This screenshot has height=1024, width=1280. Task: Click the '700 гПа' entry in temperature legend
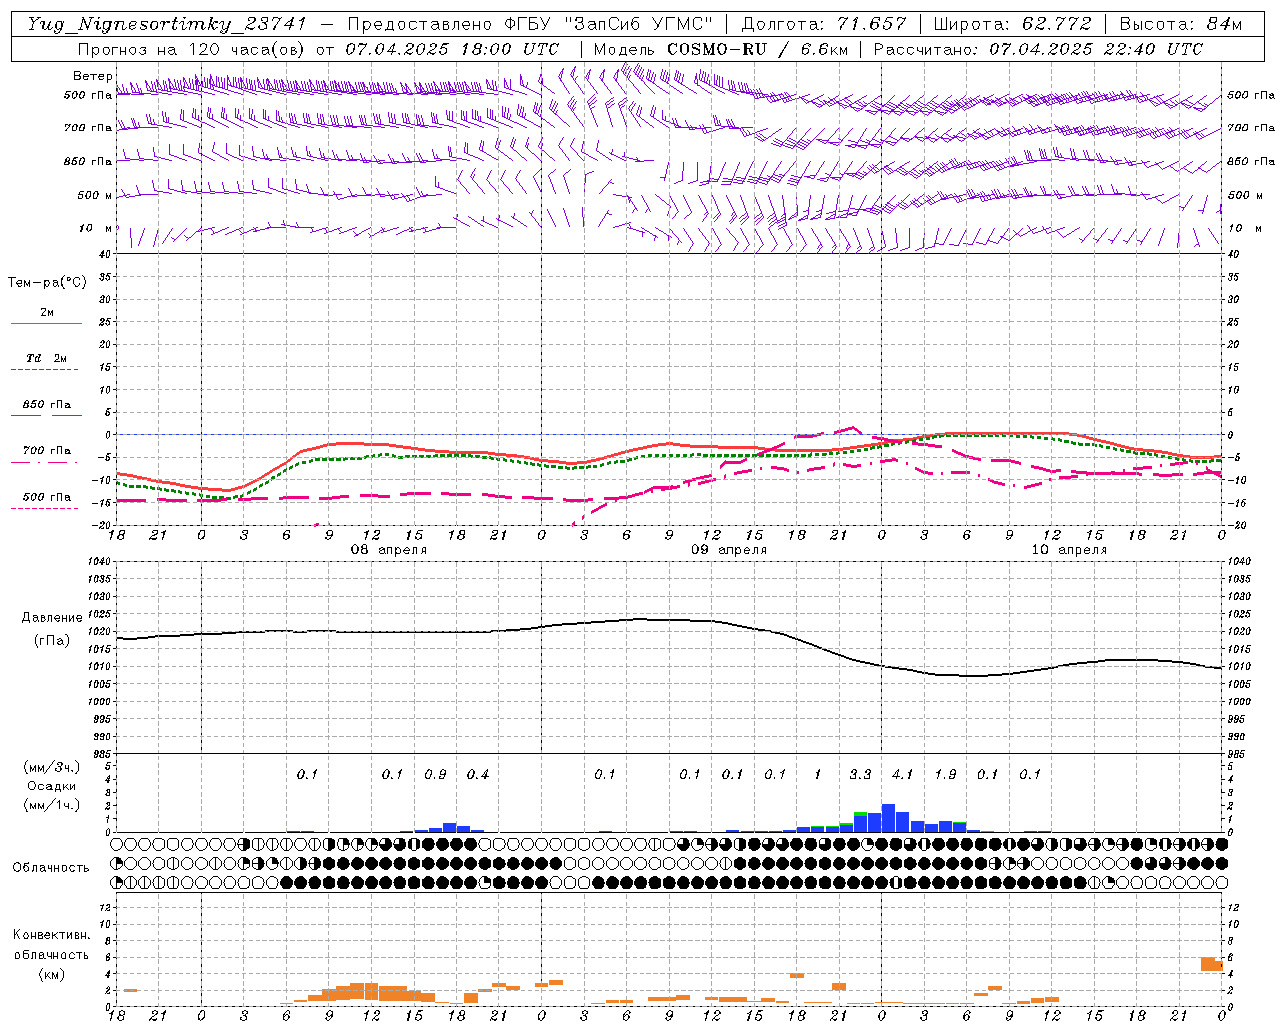click(46, 451)
